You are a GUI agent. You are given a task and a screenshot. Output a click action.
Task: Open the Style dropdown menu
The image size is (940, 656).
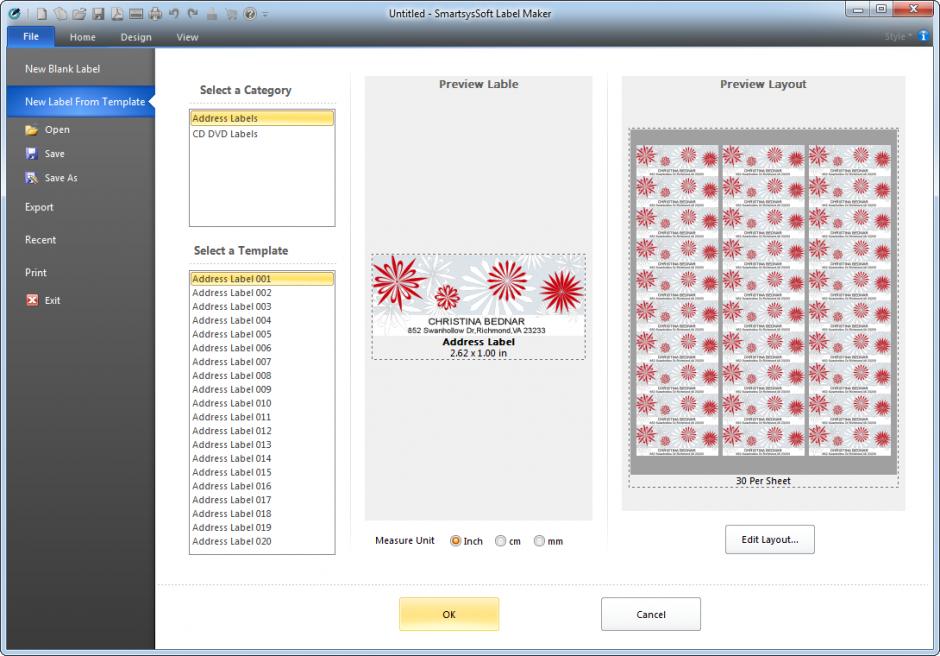click(x=897, y=37)
